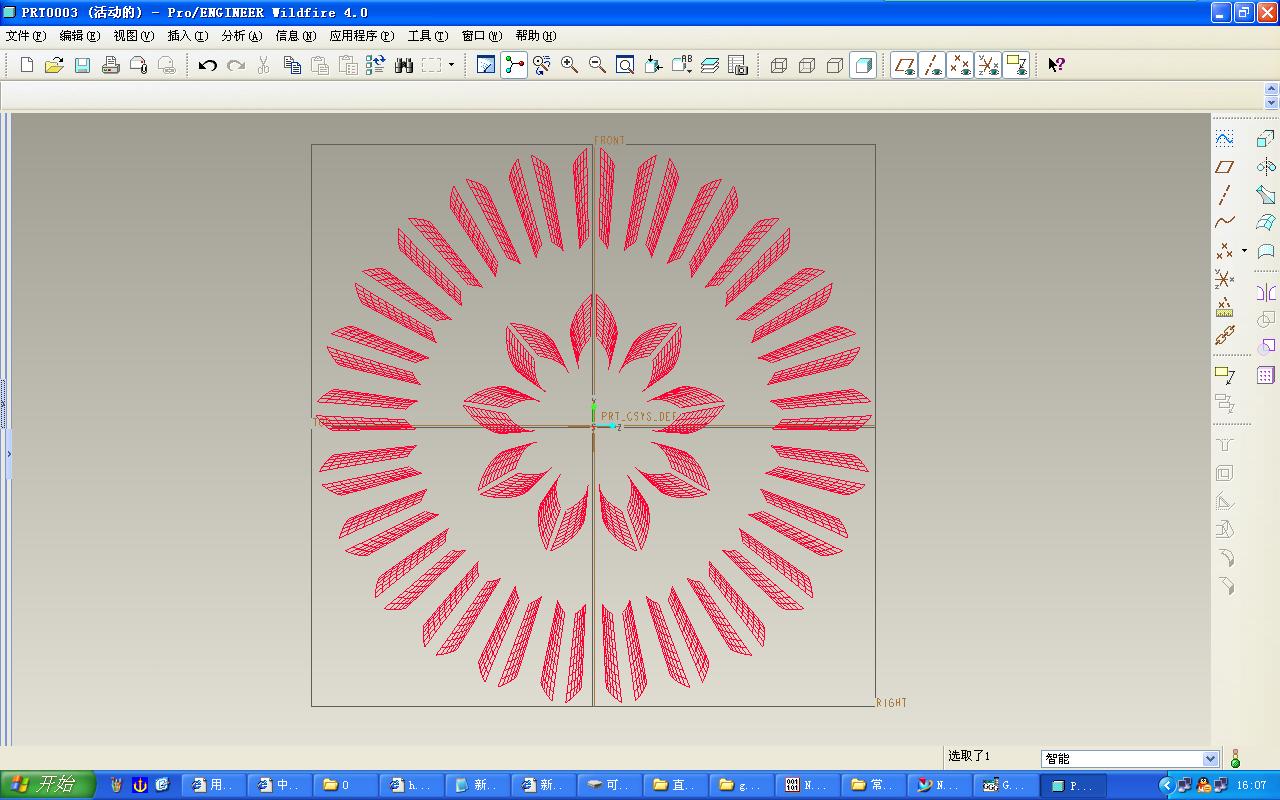Screen dimensions: 1280x800
Task: Select the PRT_CSYS_DEF coordinate system label
Action: point(639,415)
